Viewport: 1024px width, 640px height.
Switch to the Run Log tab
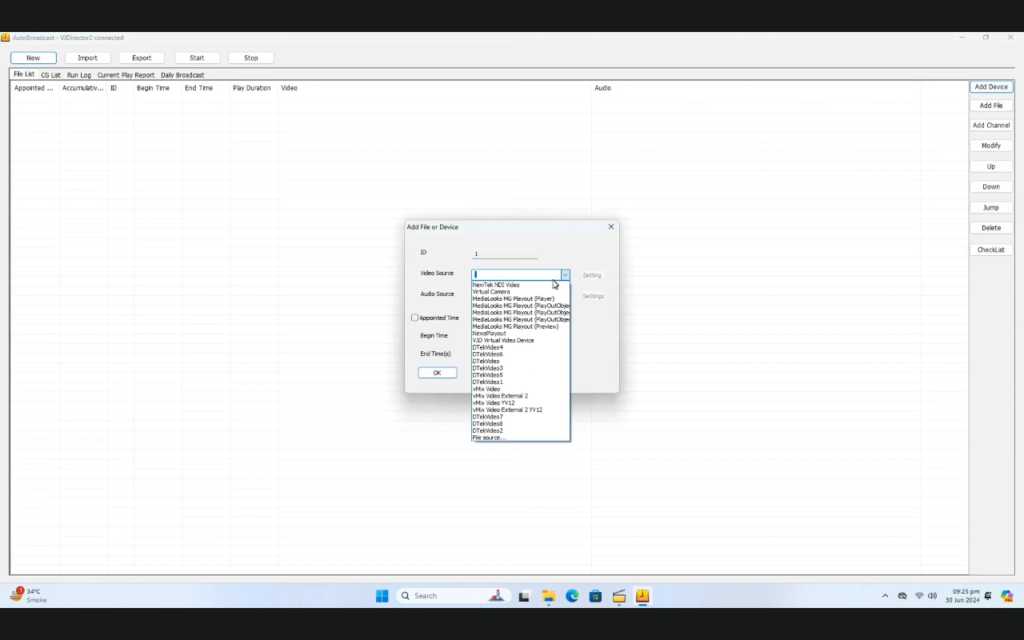click(79, 75)
